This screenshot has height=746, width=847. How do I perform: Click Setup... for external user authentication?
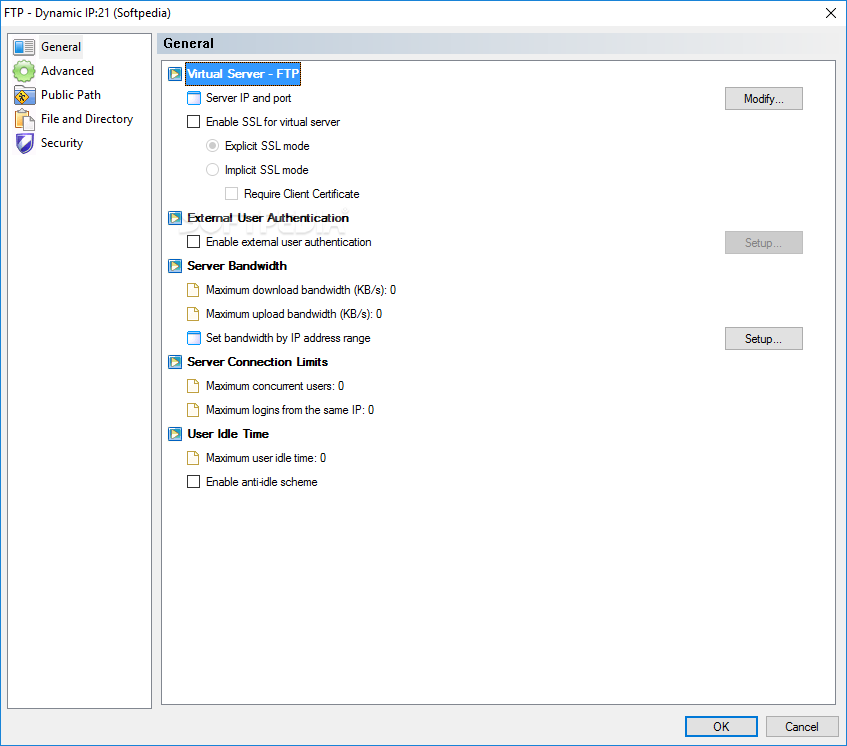[x=763, y=243]
